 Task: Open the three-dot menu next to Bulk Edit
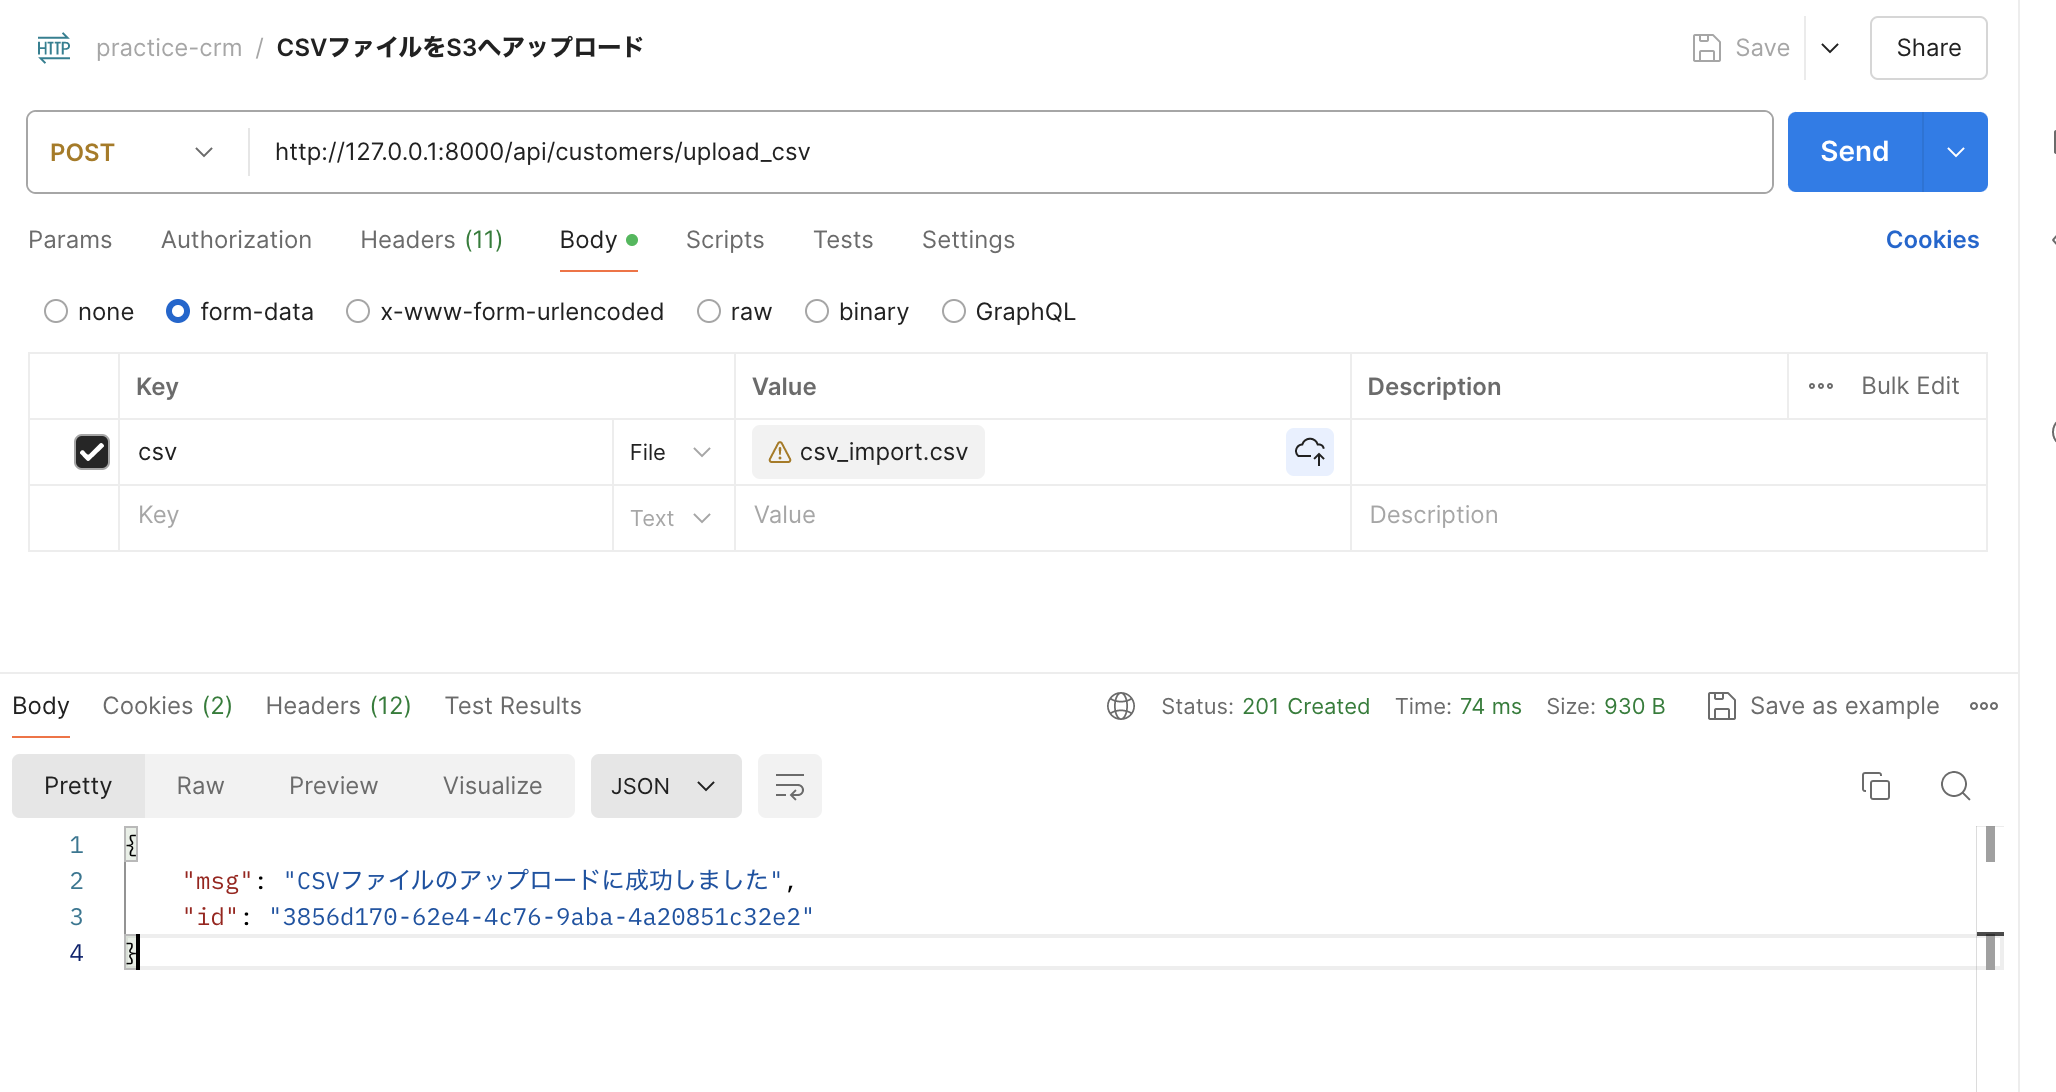pyautogui.click(x=1820, y=386)
